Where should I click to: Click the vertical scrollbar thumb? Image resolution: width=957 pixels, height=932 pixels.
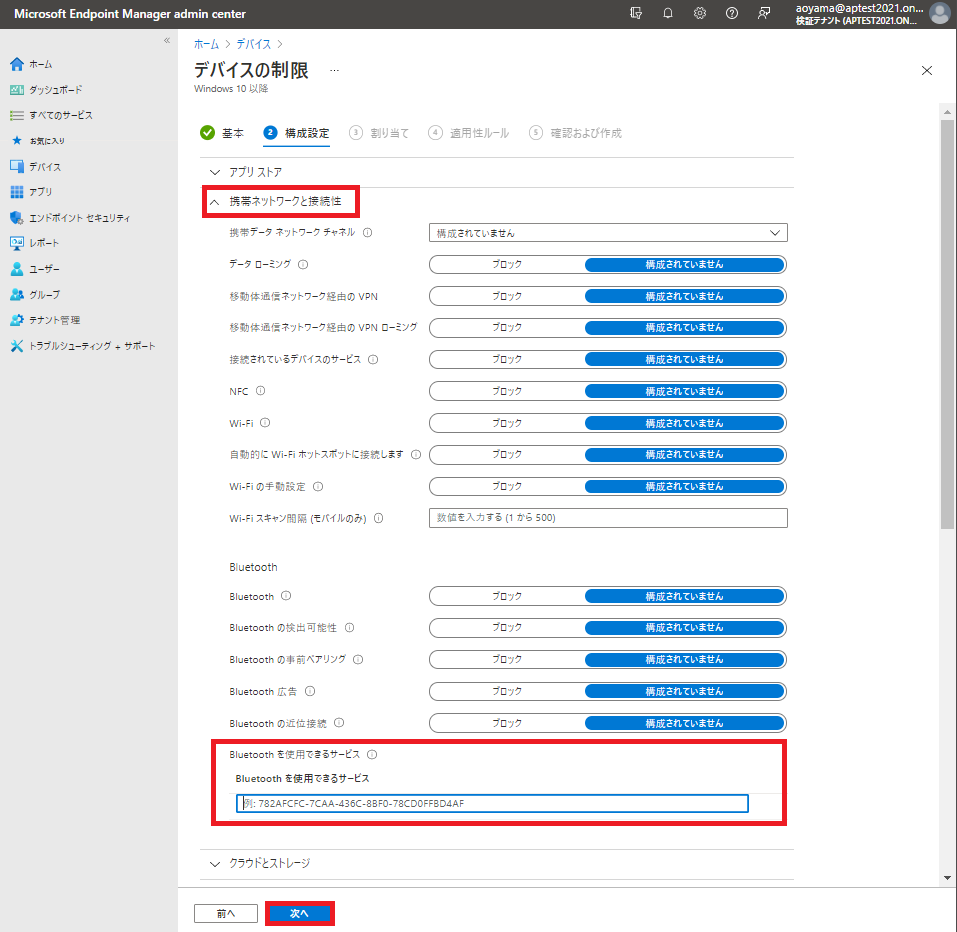pos(947,323)
